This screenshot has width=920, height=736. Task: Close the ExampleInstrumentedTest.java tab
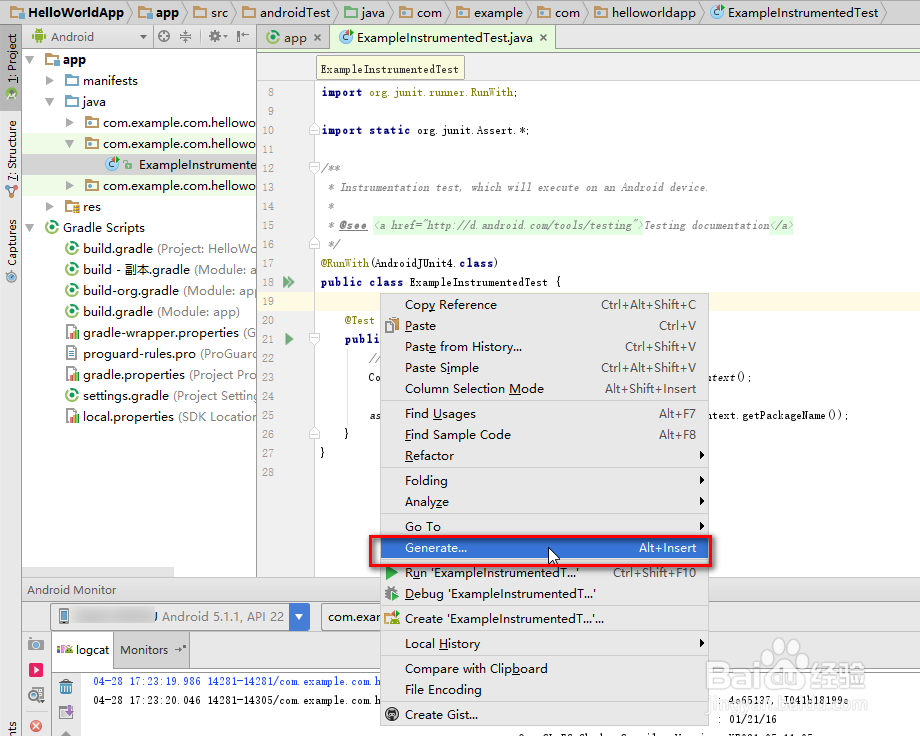[x=543, y=38]
